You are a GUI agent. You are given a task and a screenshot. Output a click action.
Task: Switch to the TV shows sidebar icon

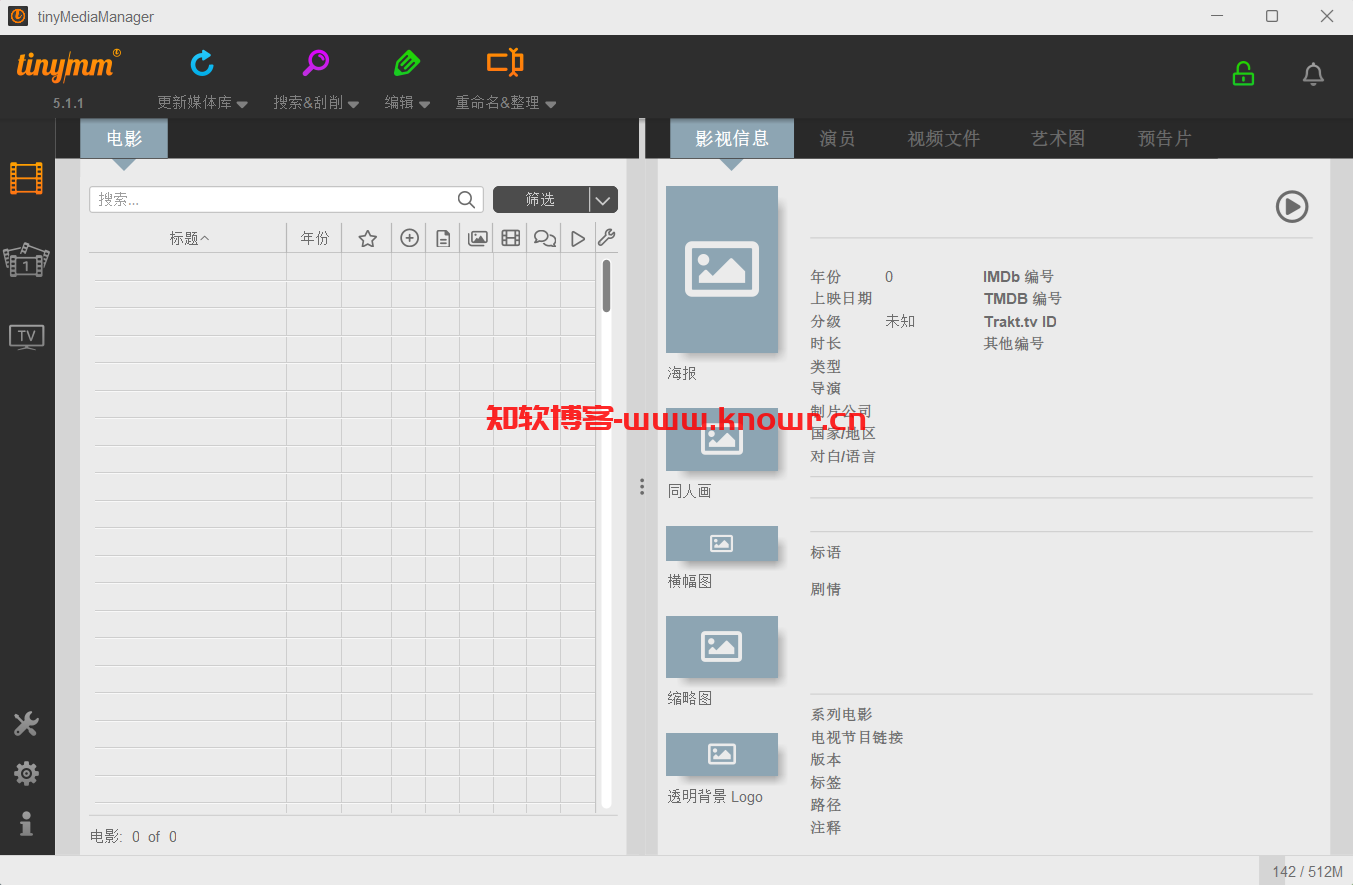tap(26, 336)
